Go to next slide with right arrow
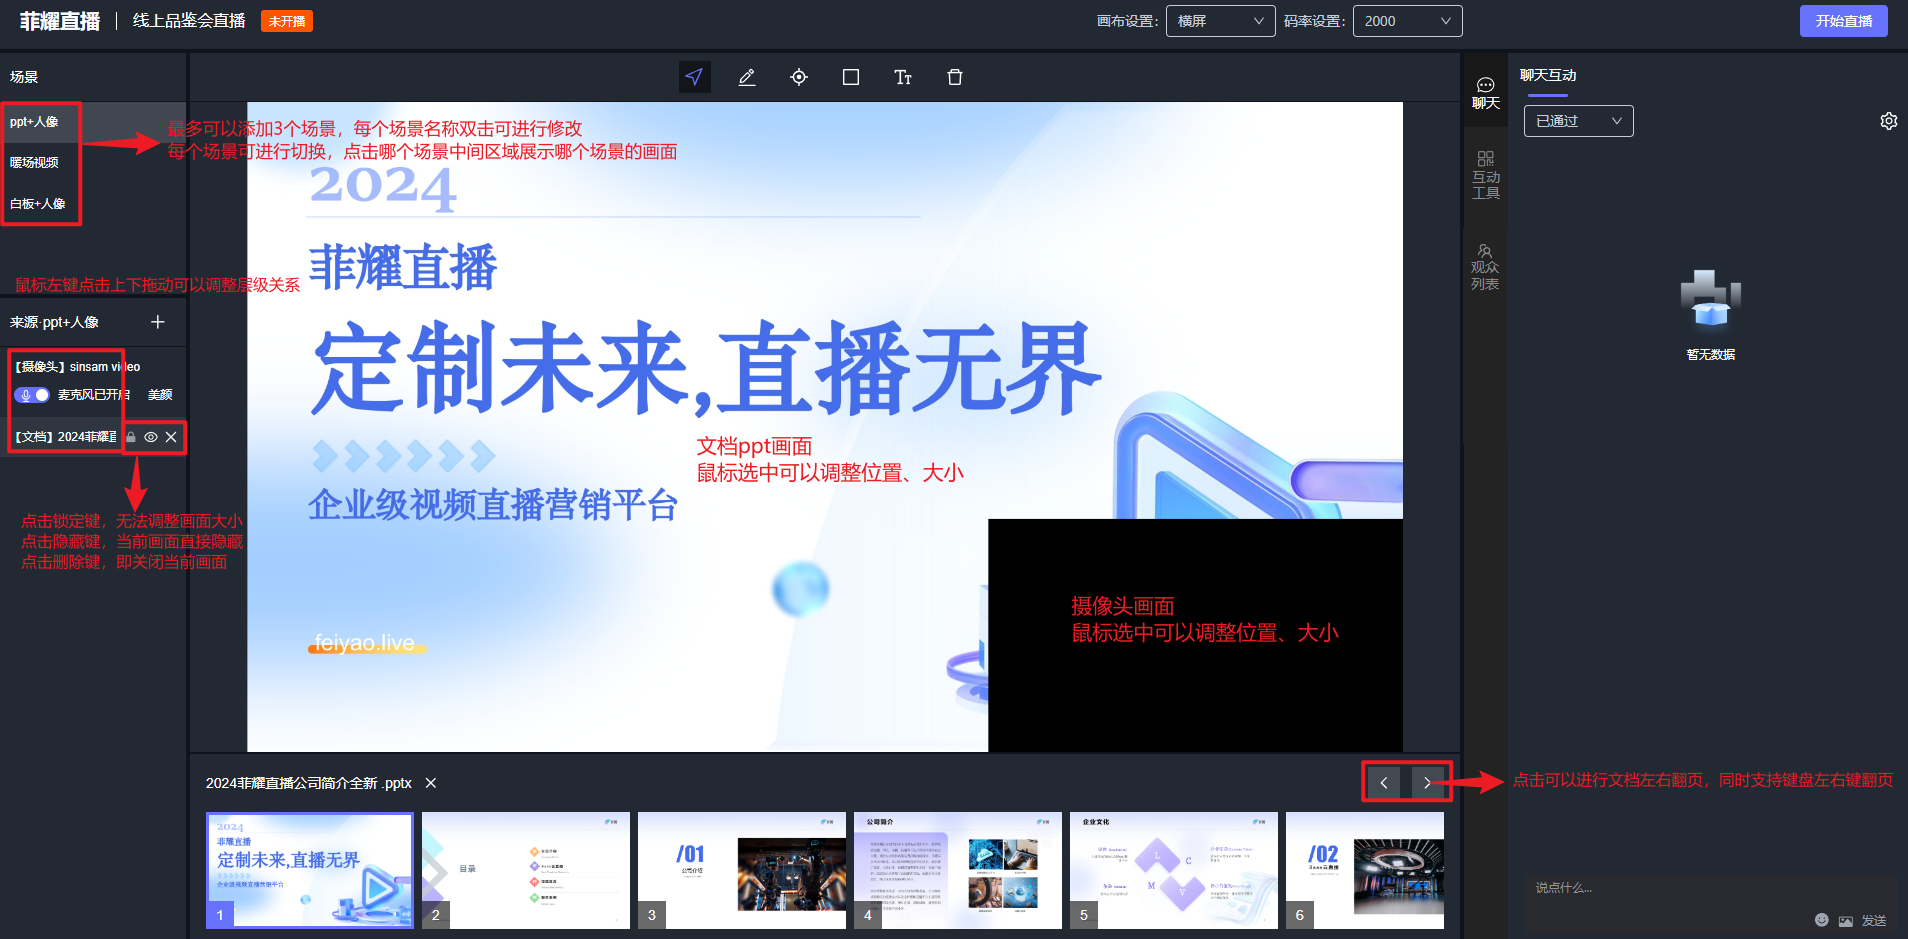Image resolution: width=1908 pixels, height=939 pixels. coord(1427,783)
